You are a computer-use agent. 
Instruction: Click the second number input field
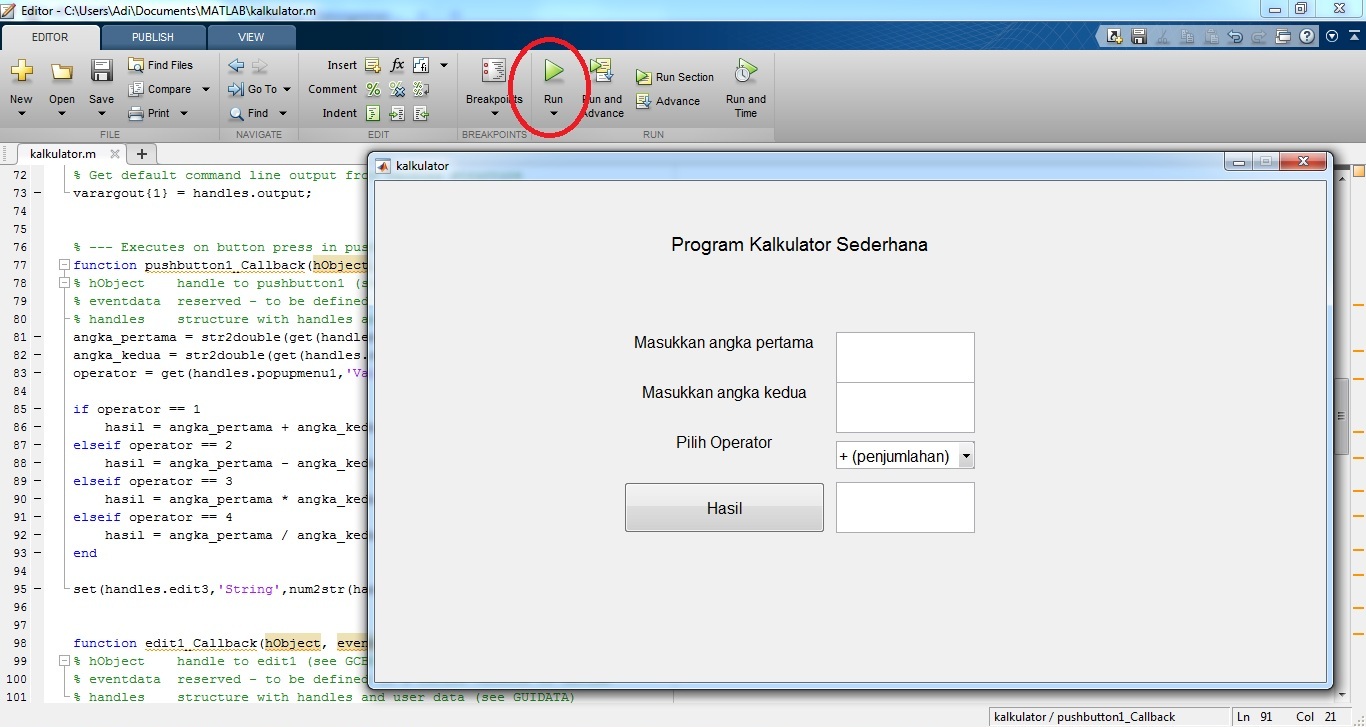(x=905, y=407)
